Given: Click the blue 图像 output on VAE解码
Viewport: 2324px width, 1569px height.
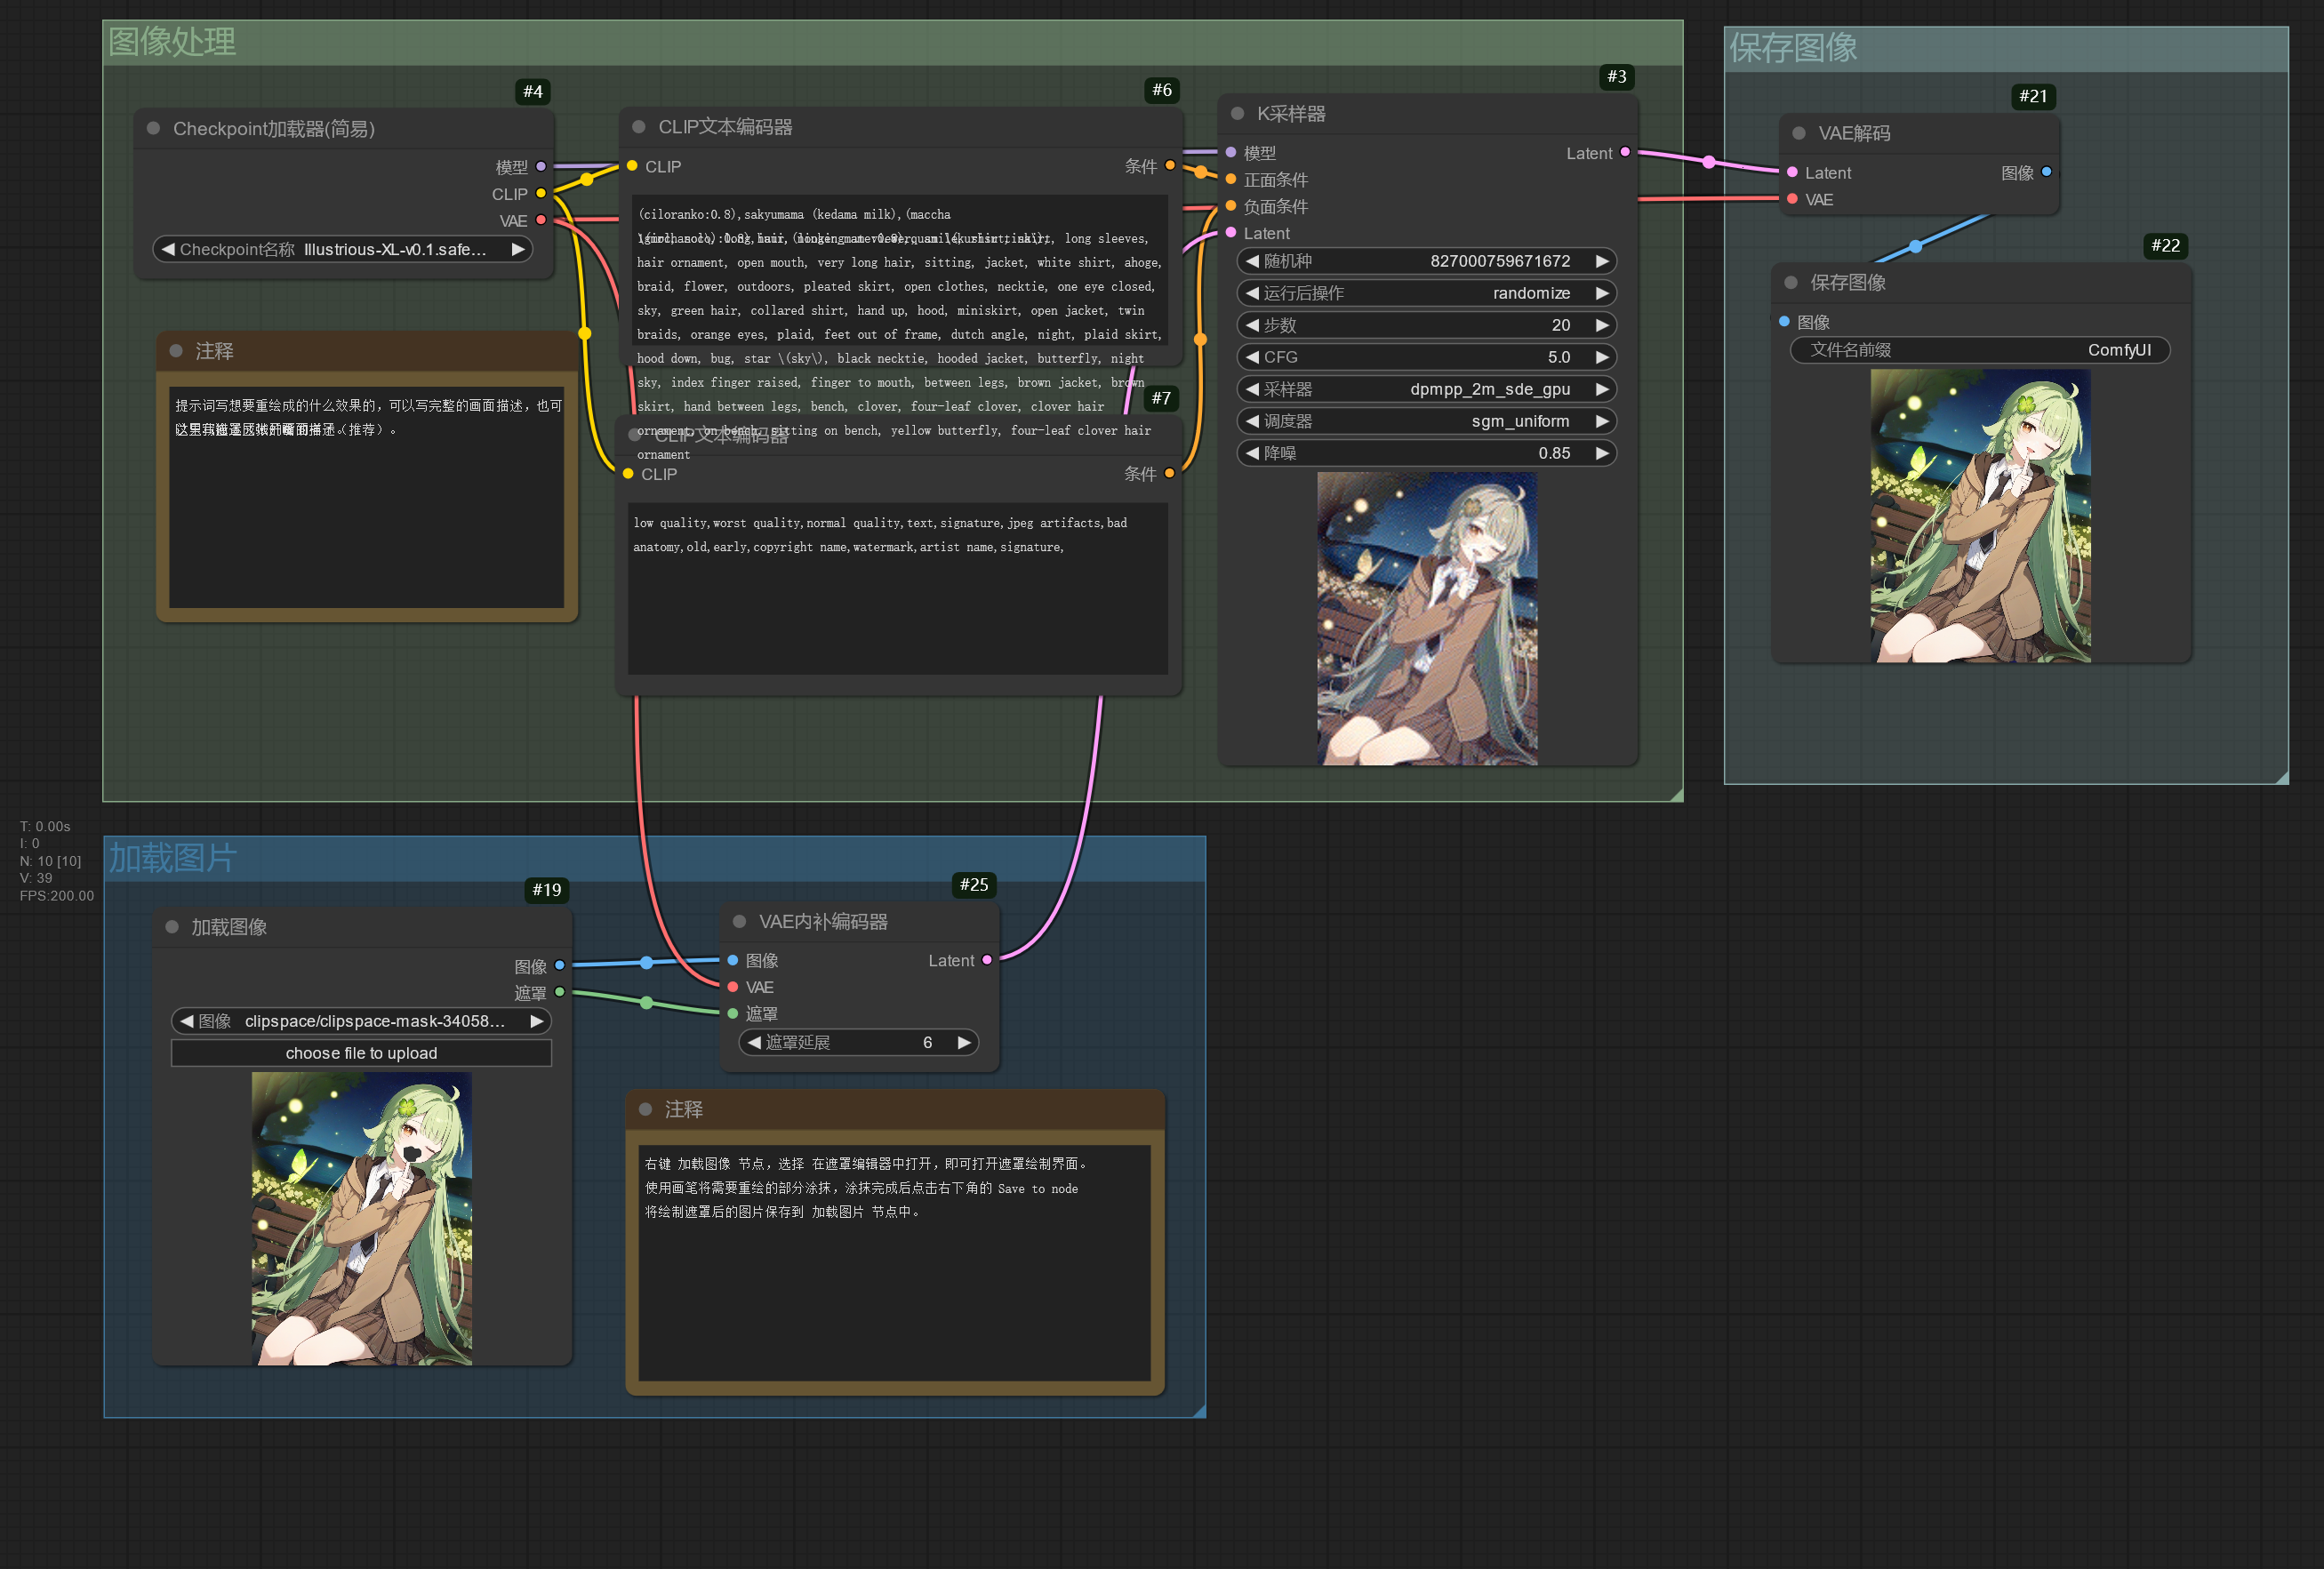Looking at the screenshot, I should click(x=2046, y=172).
